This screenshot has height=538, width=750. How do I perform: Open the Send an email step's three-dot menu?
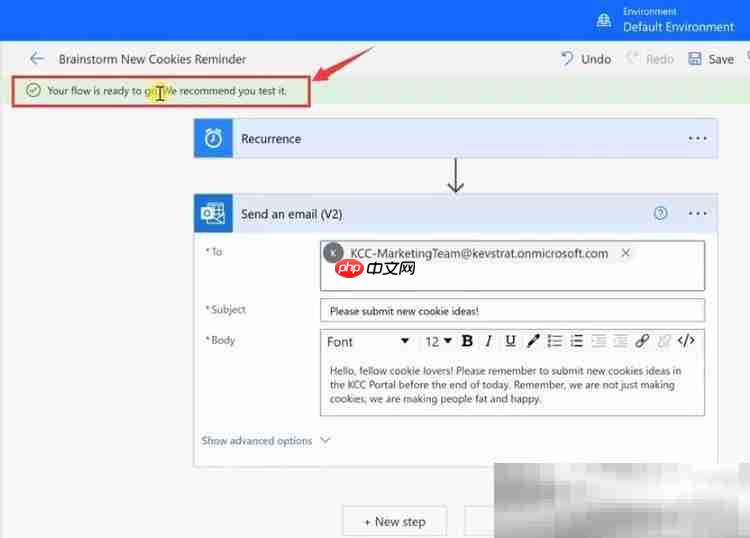[697, 213]
